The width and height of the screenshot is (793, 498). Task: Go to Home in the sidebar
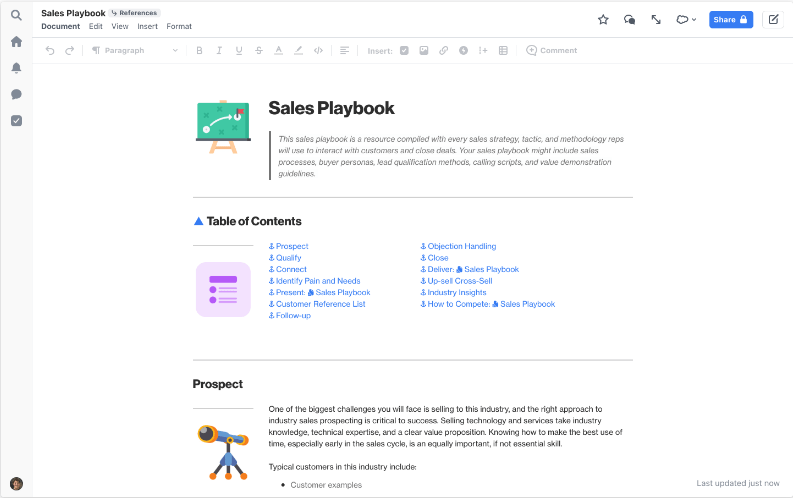(16, 41)
